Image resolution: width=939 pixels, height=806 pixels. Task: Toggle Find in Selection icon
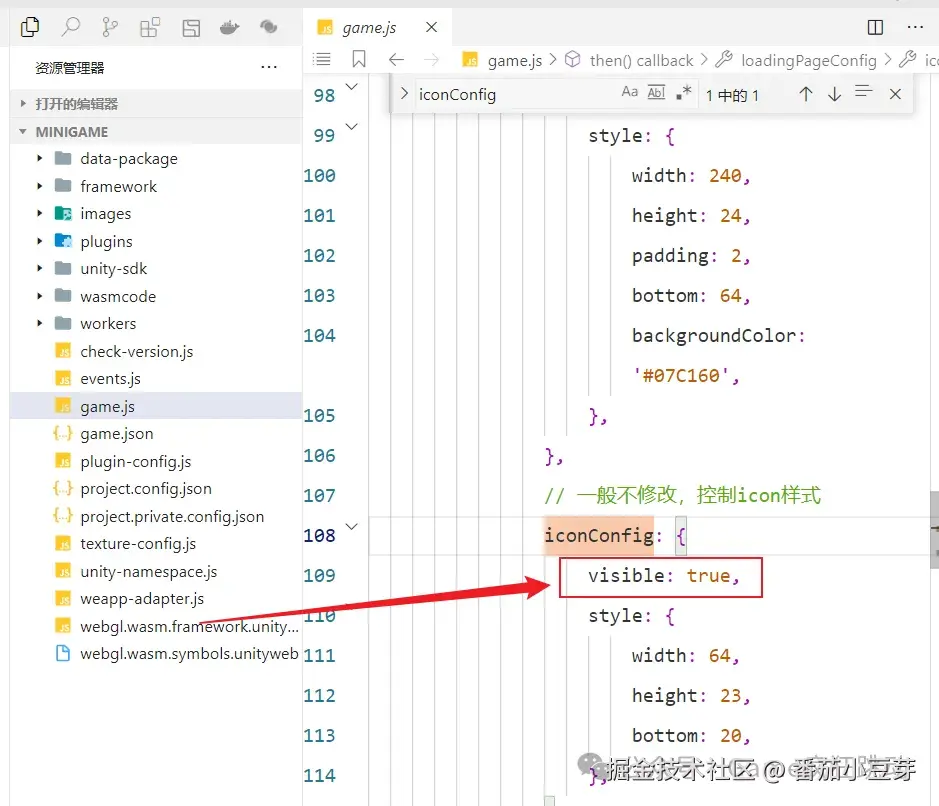coord(863,92)
